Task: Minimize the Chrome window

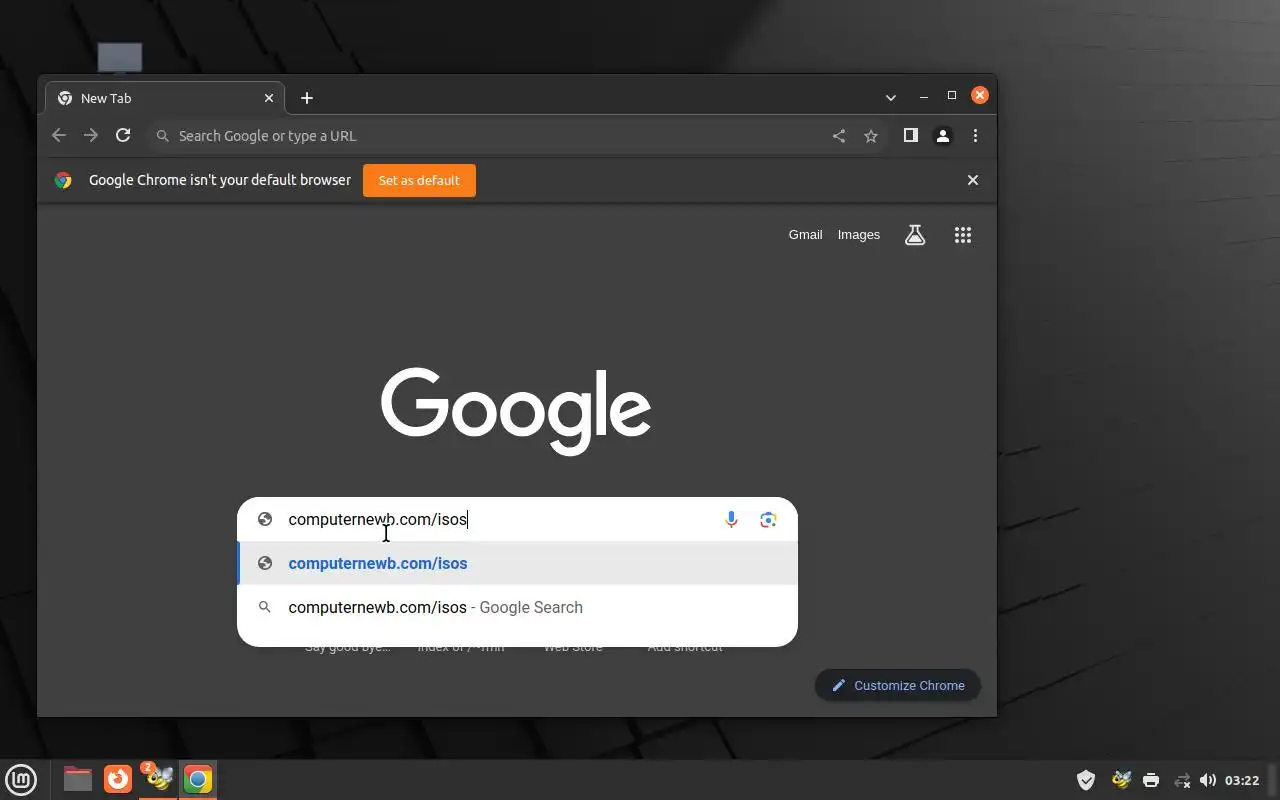Action: 923,96
